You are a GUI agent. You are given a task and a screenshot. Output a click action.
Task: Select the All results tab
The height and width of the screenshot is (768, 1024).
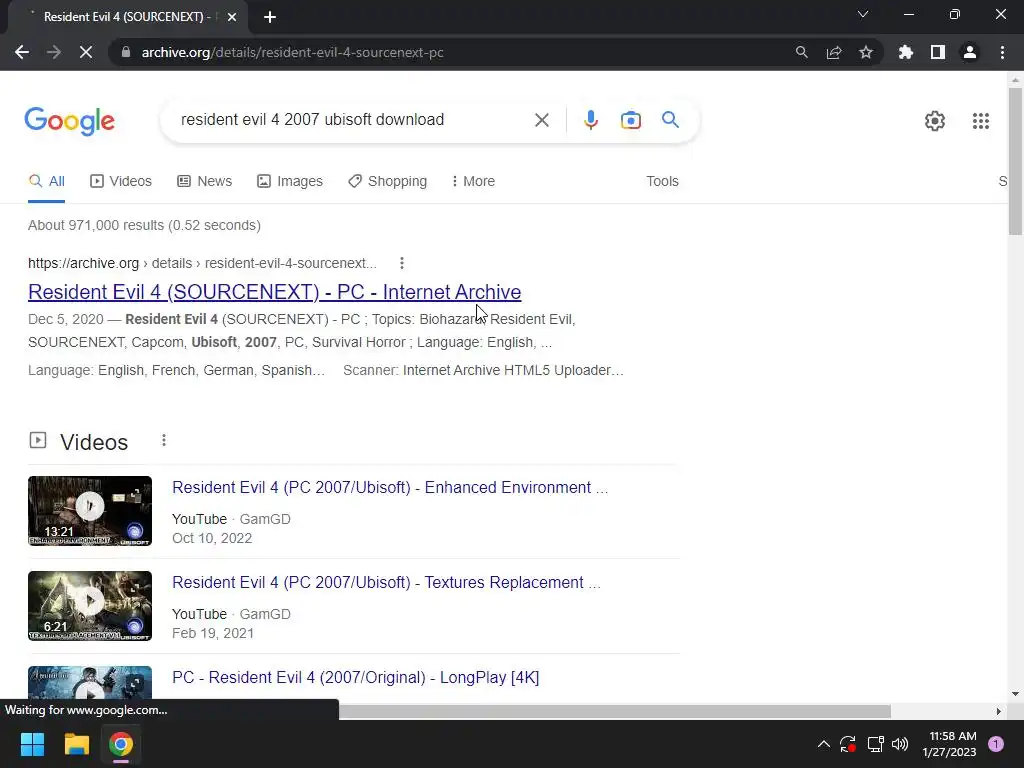tap(46, 181)
